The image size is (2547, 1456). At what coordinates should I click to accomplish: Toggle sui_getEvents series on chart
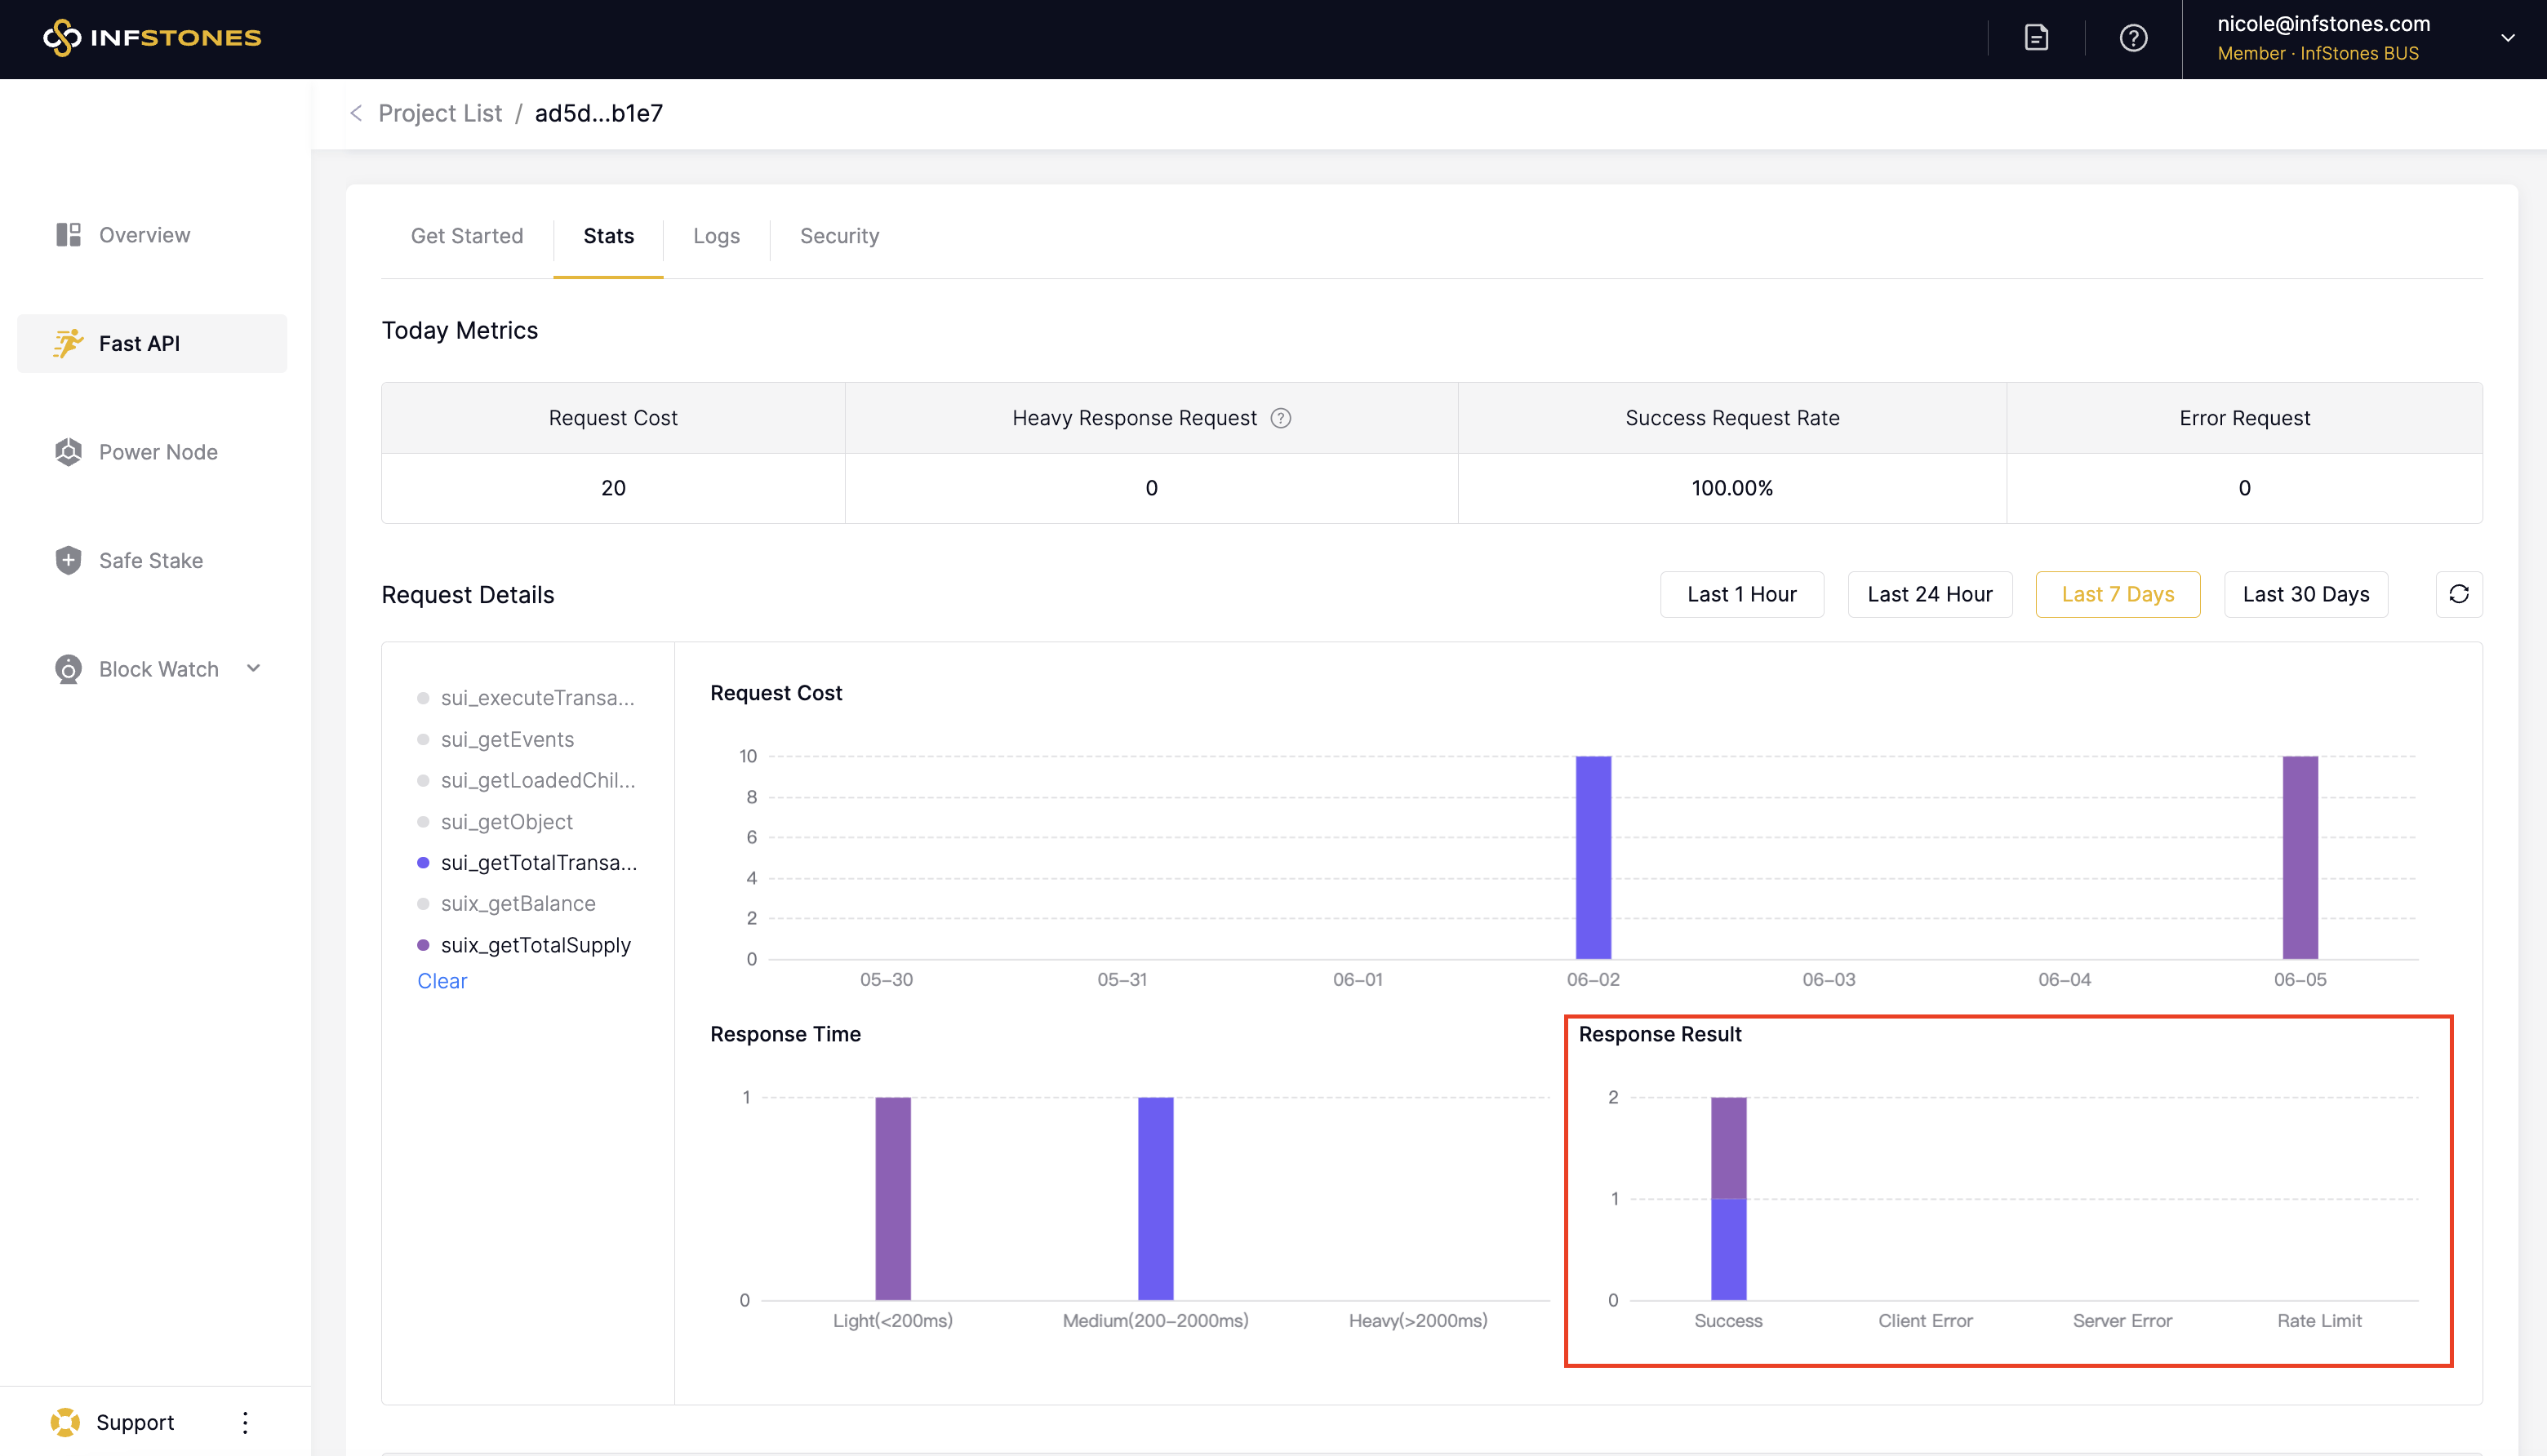(x=507, y=739)
